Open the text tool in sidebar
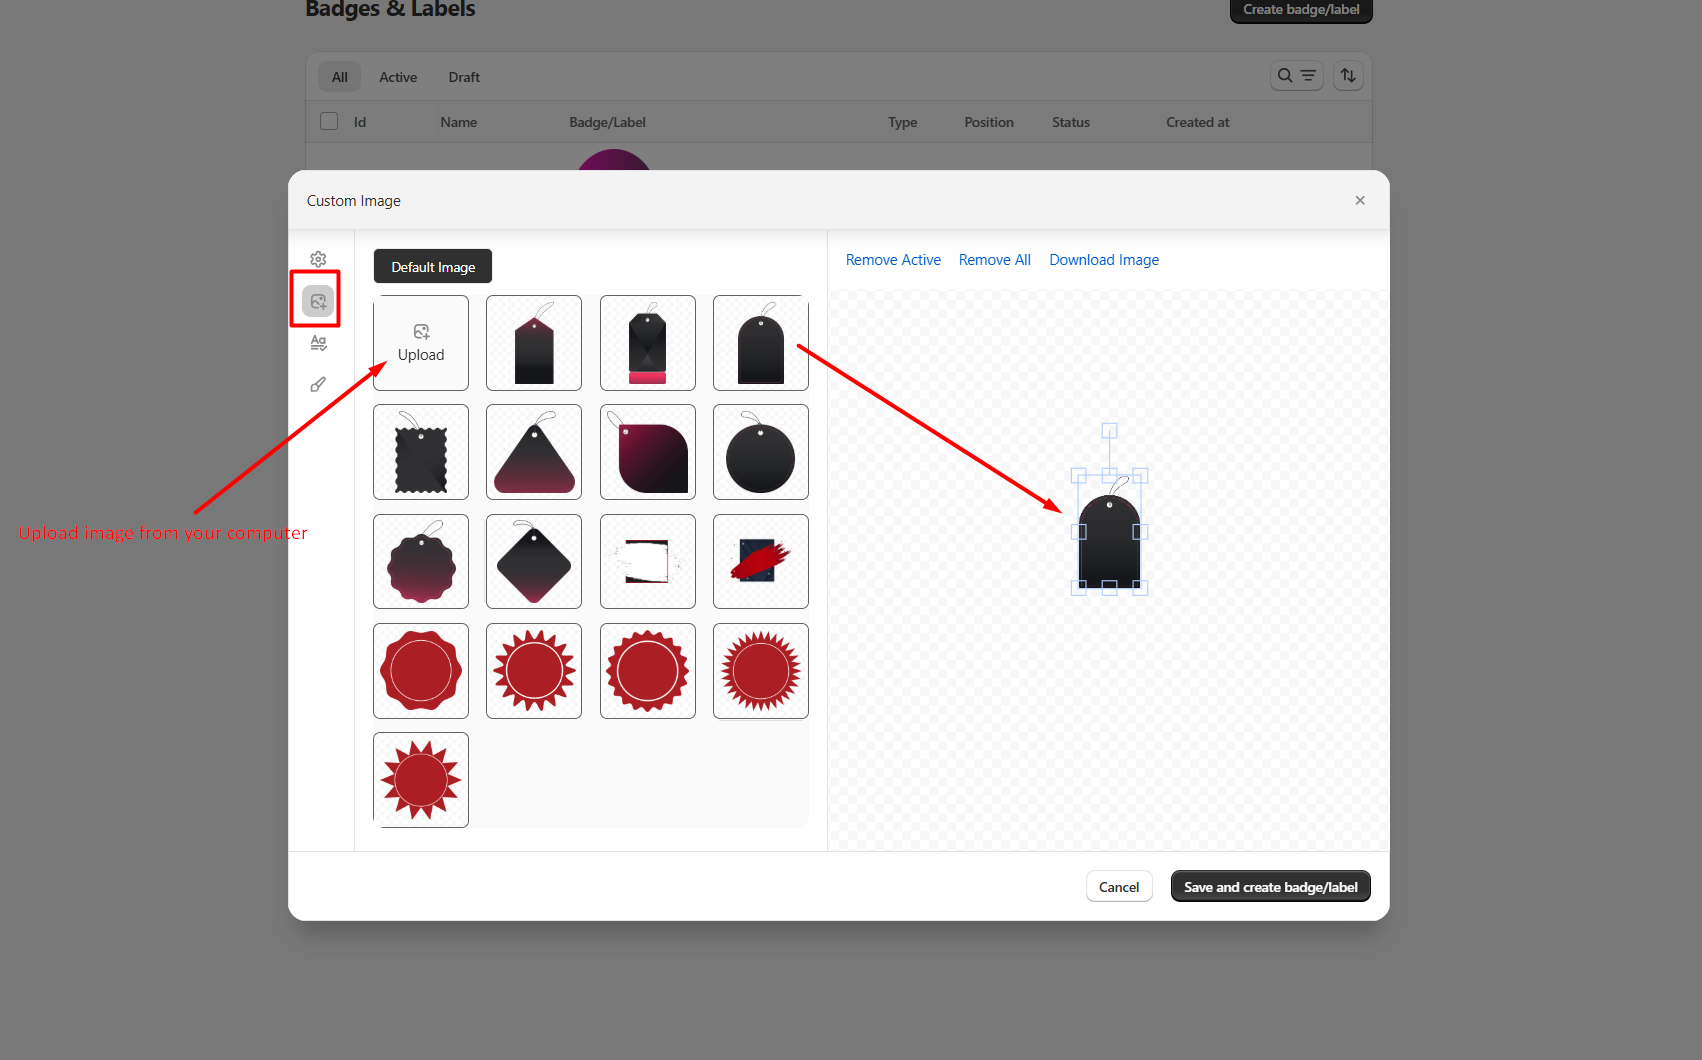 (x=318, y=343)
